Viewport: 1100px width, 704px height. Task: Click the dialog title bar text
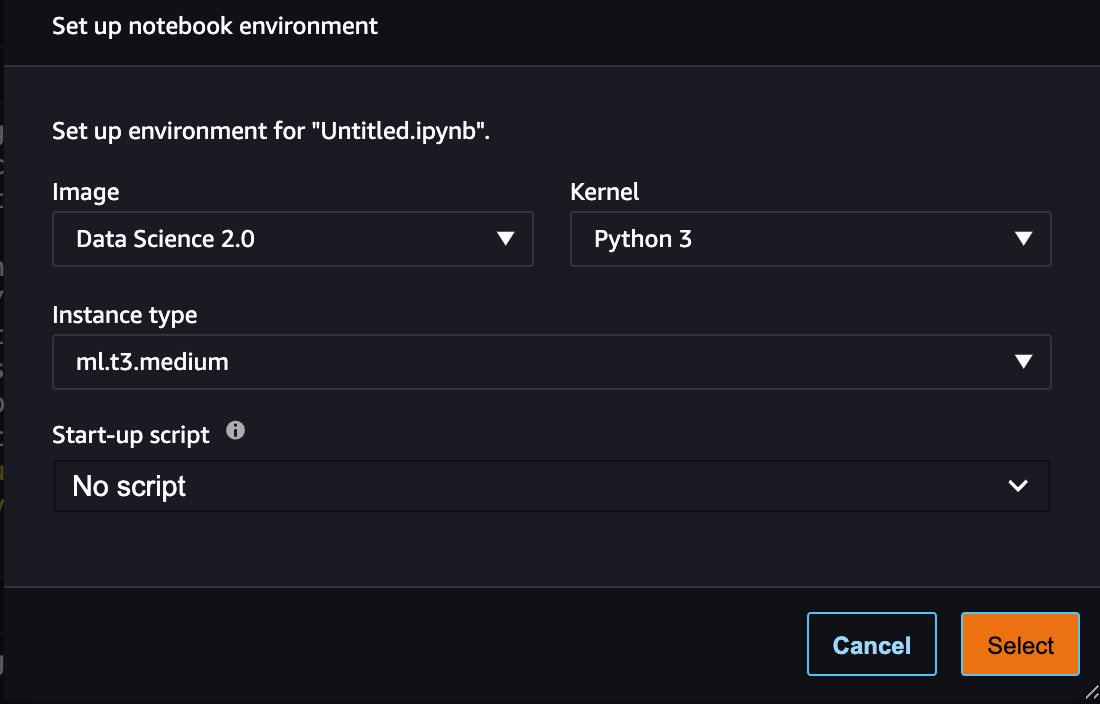click(x=215, y=26)
